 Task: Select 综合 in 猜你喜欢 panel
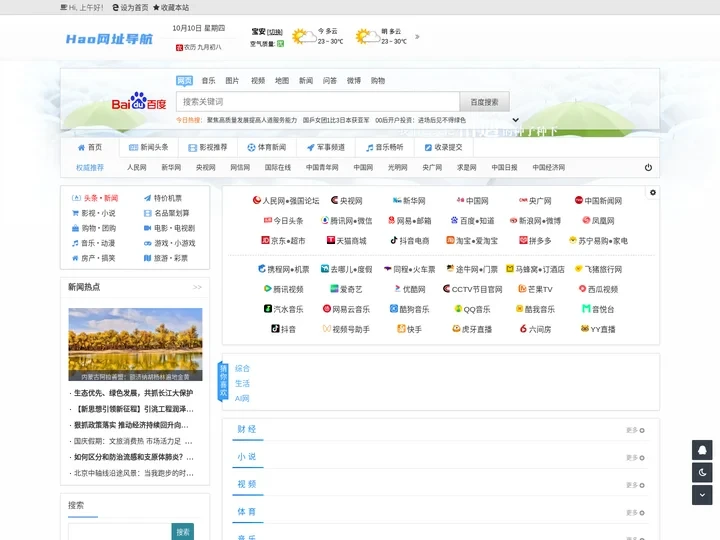[x=242, y=369]
